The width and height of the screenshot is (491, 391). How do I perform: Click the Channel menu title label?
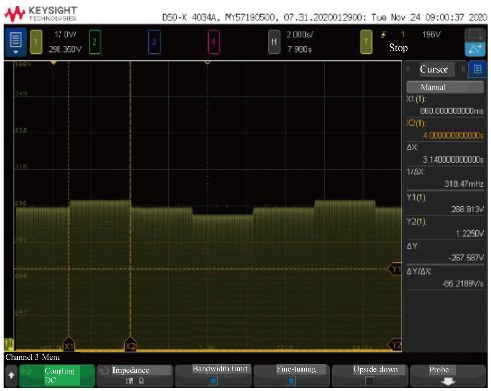coord(32,357)
